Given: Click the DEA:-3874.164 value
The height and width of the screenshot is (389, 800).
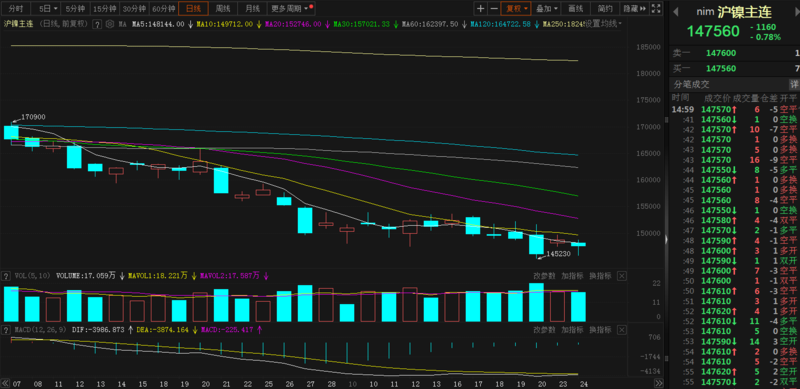Looking at the screenshot, I should click(x=163, y=330).
